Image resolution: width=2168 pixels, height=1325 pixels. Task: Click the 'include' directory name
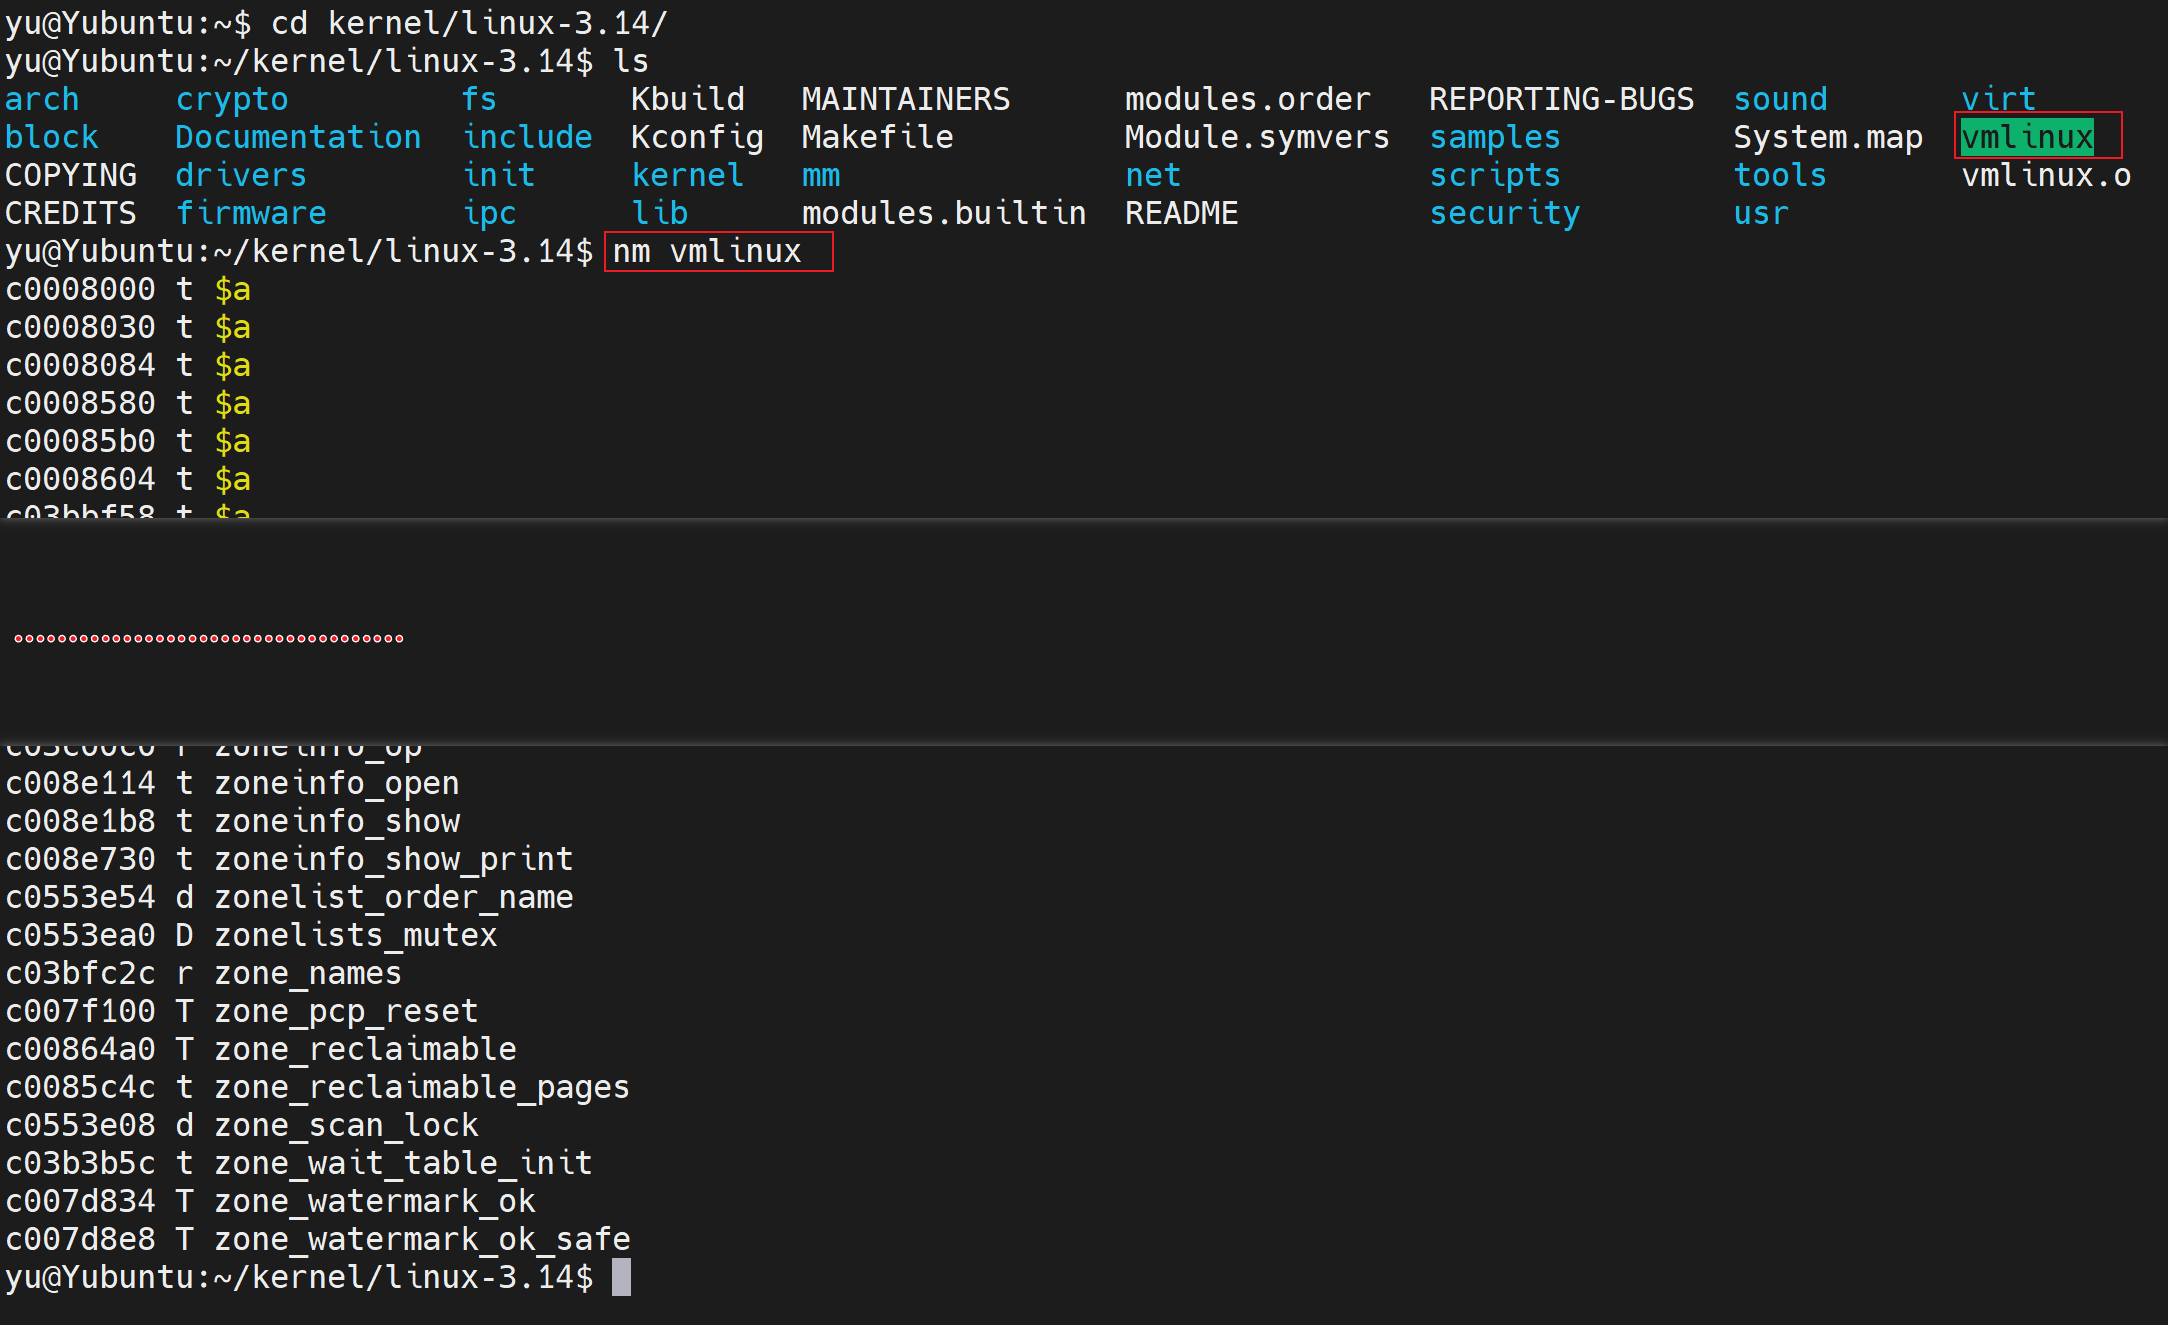(x=528, y=137)
